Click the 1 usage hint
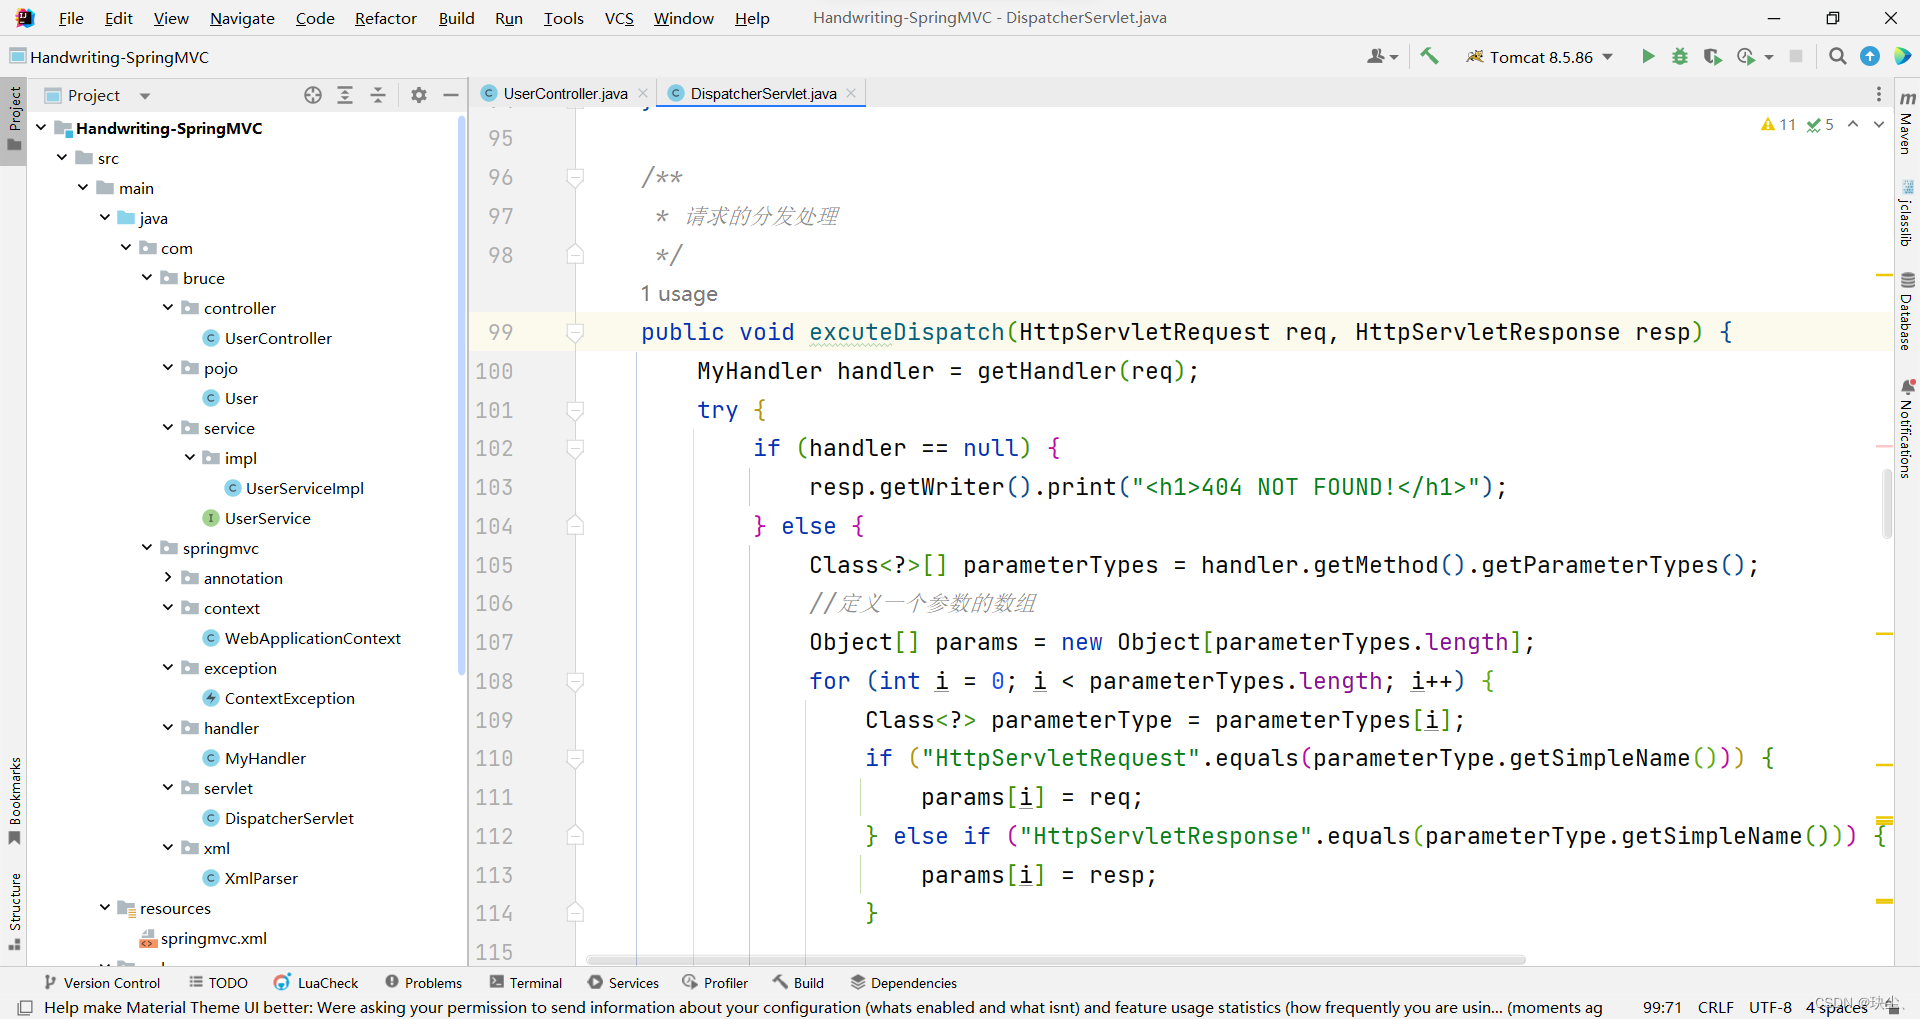Viewport: 1920px width, 1019px height. 679,294
